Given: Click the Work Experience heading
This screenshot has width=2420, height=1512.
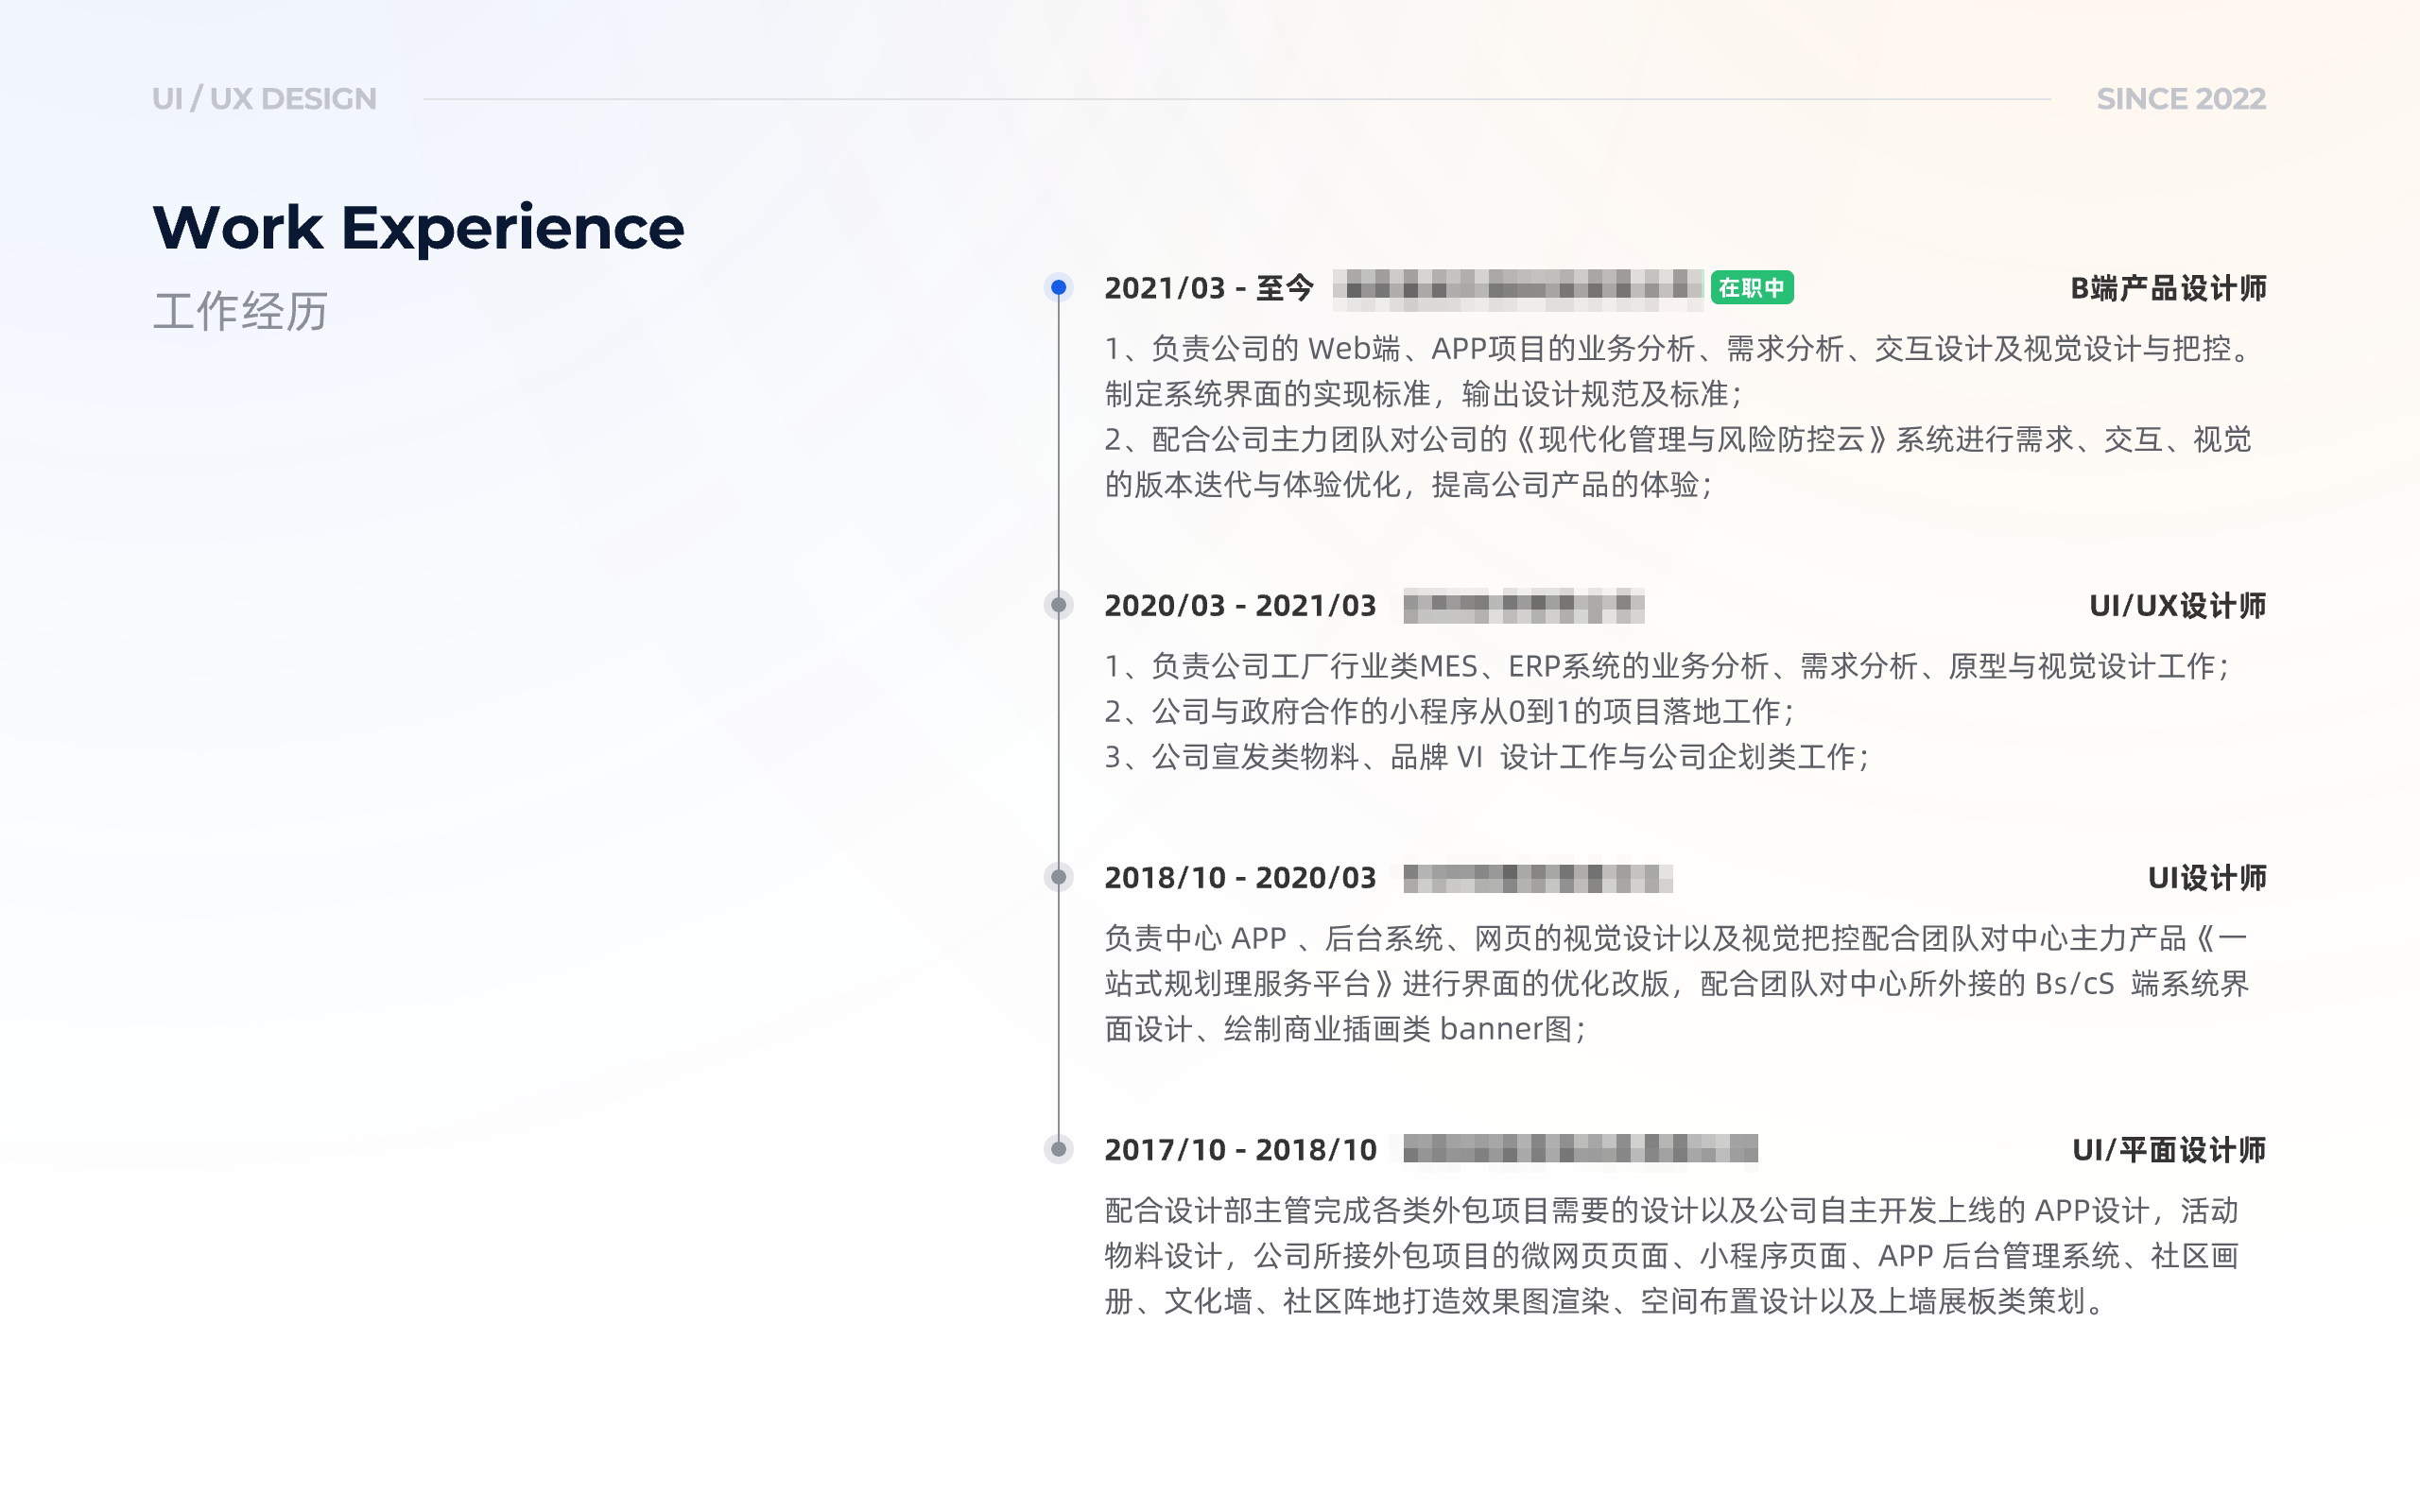Looking at the screenshot, I should [x=418, y=228].
